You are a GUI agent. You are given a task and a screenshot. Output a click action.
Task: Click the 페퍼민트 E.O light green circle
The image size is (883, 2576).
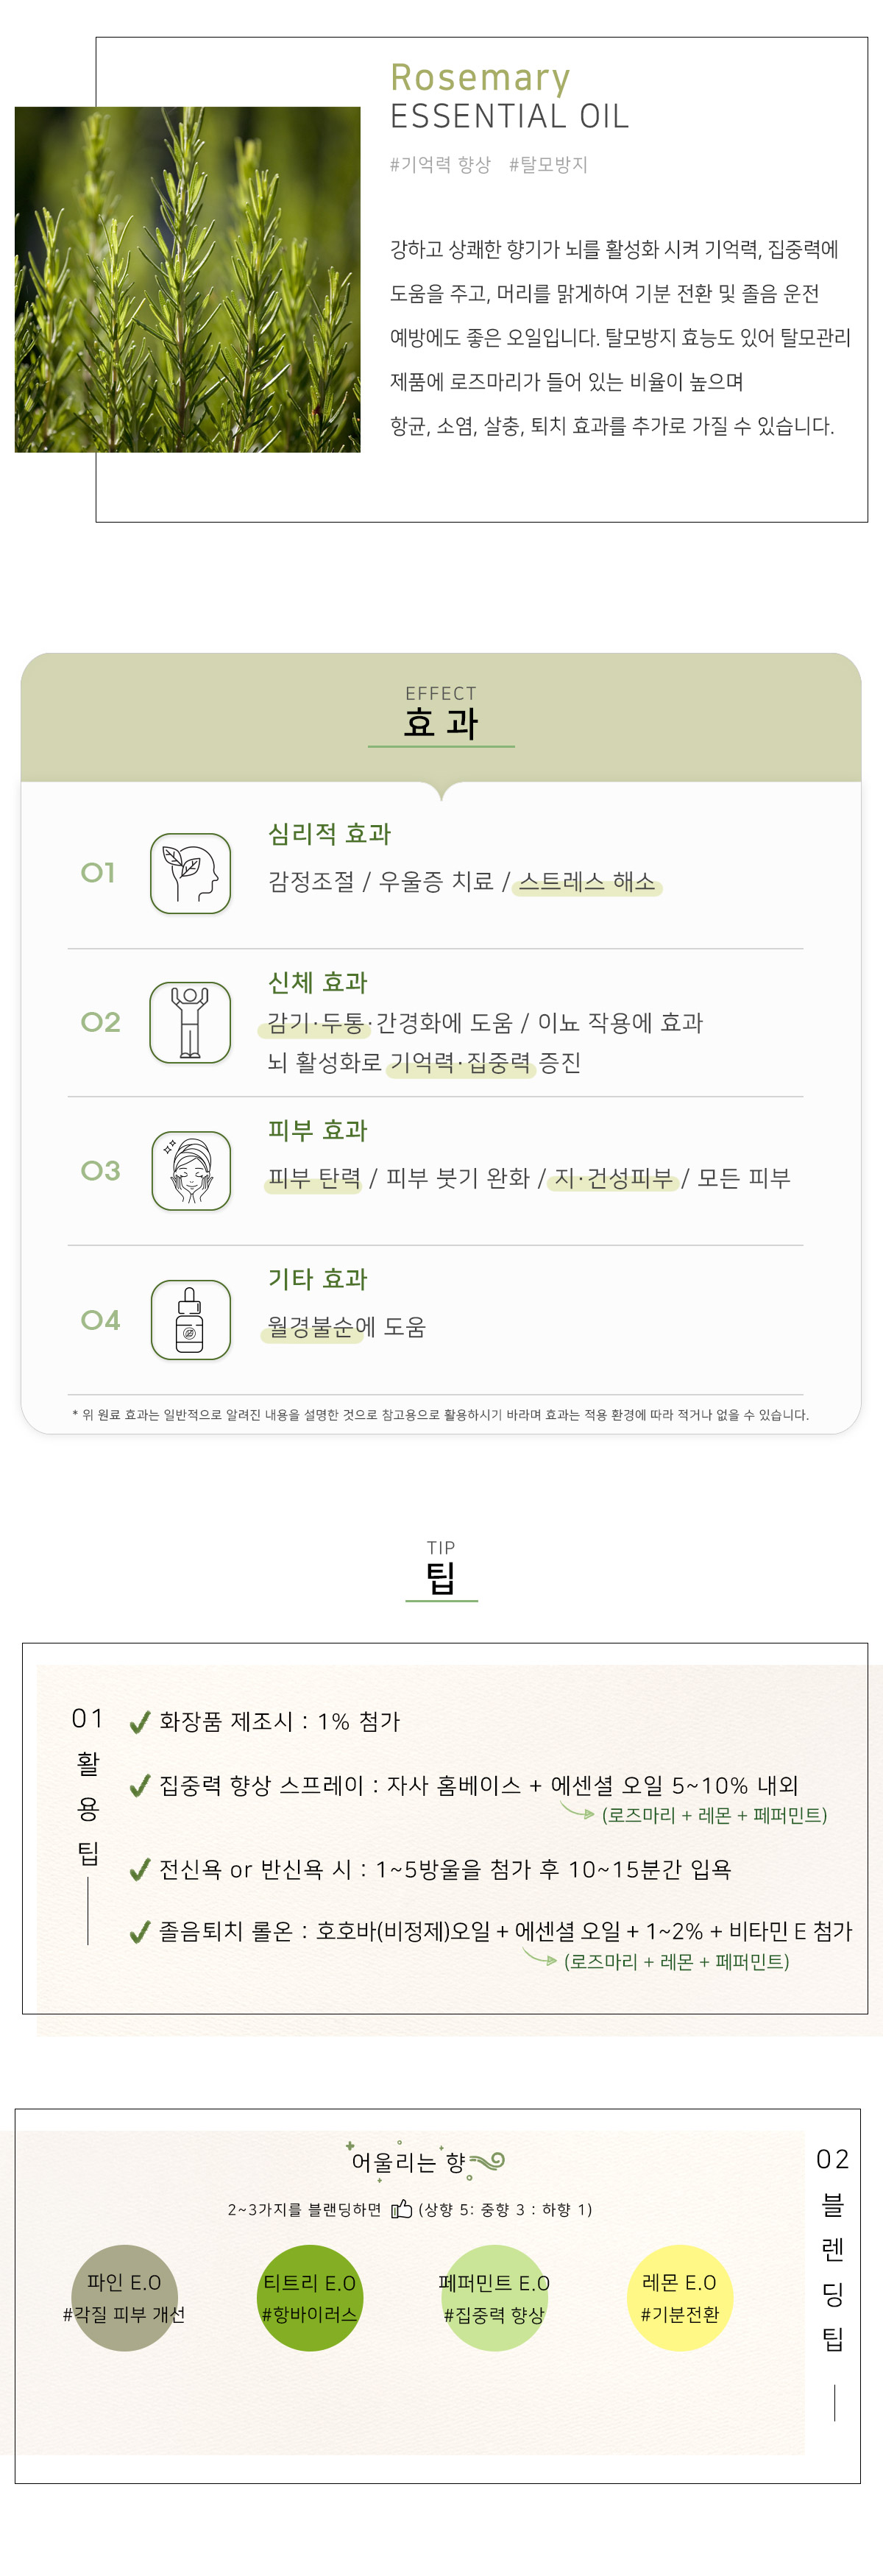(x=494, y=2298)
